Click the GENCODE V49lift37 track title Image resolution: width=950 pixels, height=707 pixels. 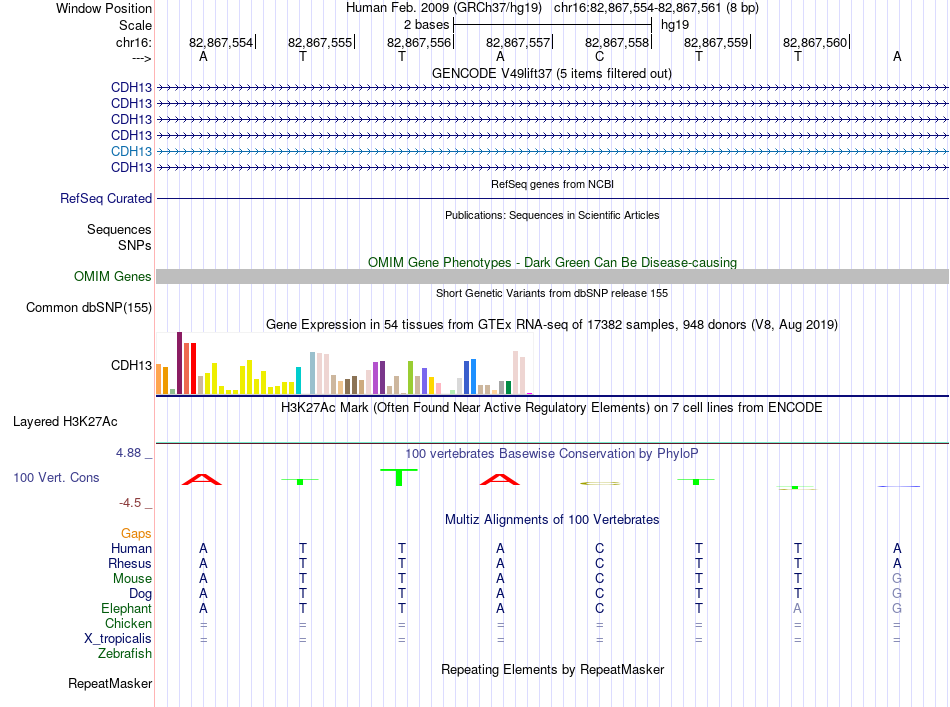click(x=551, y=74)
